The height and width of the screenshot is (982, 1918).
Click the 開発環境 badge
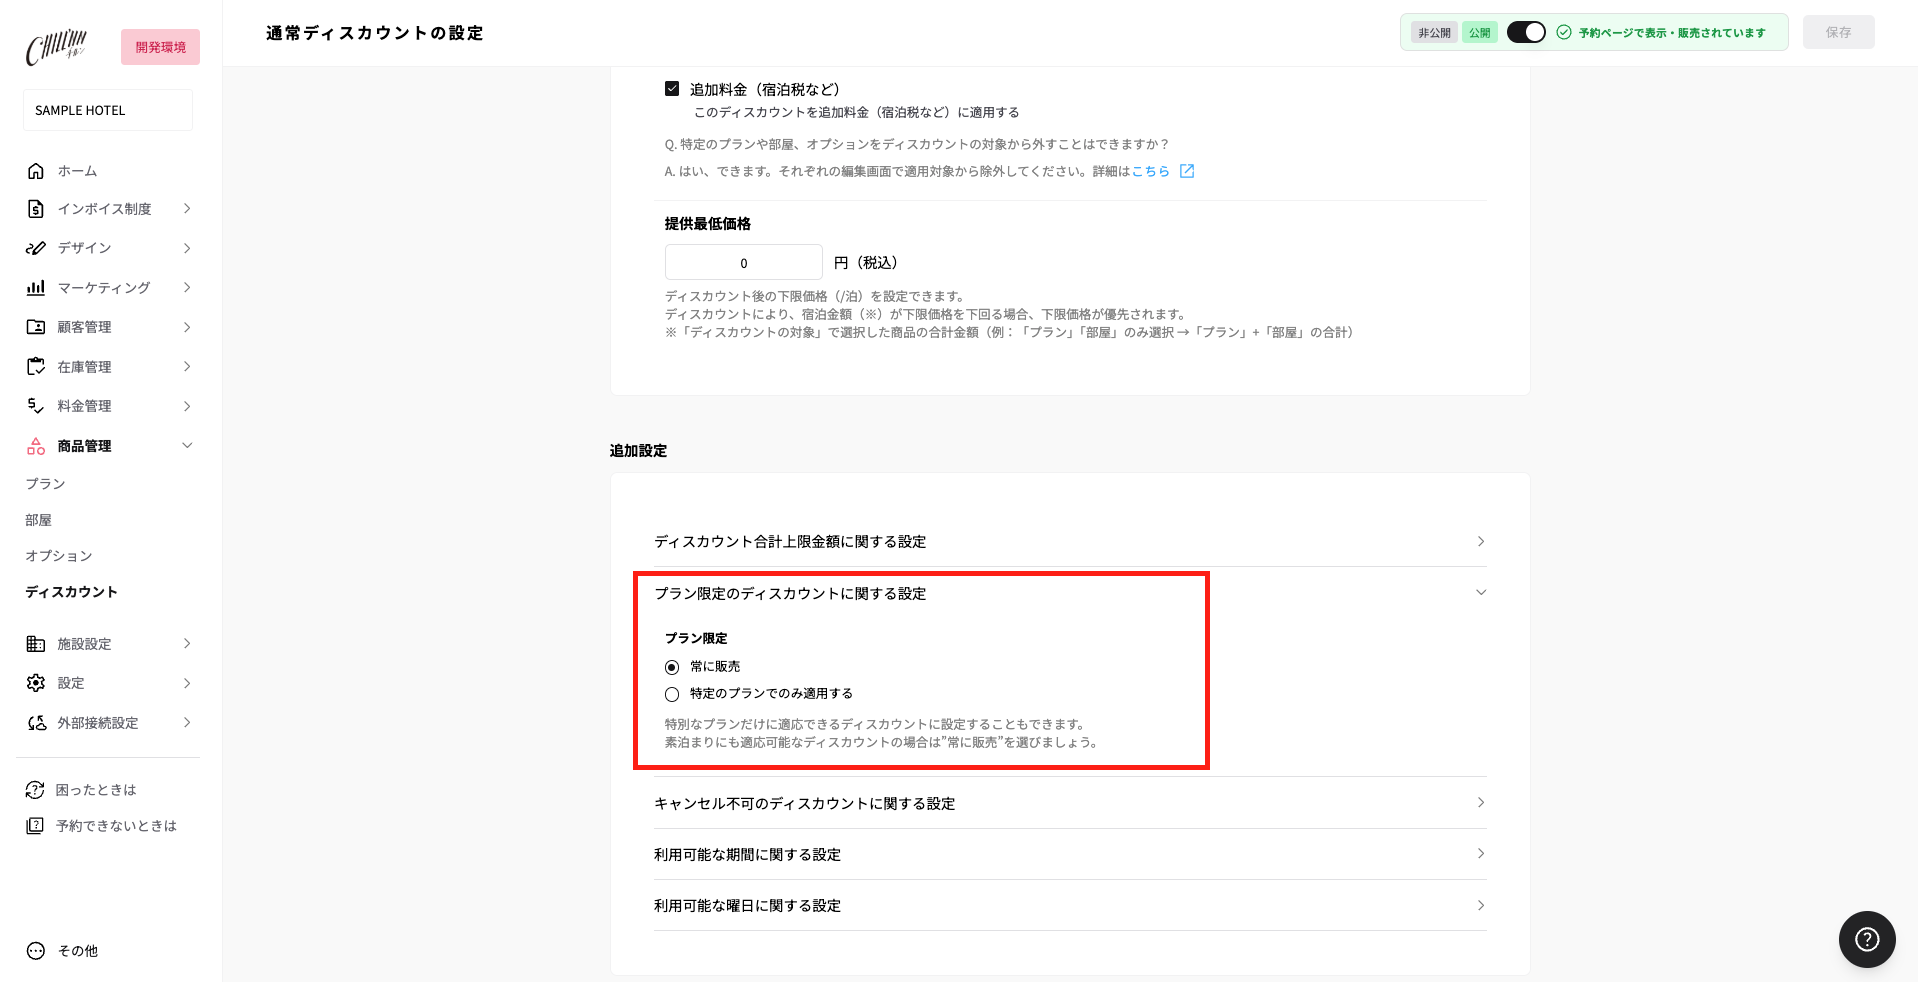point(160,47)
